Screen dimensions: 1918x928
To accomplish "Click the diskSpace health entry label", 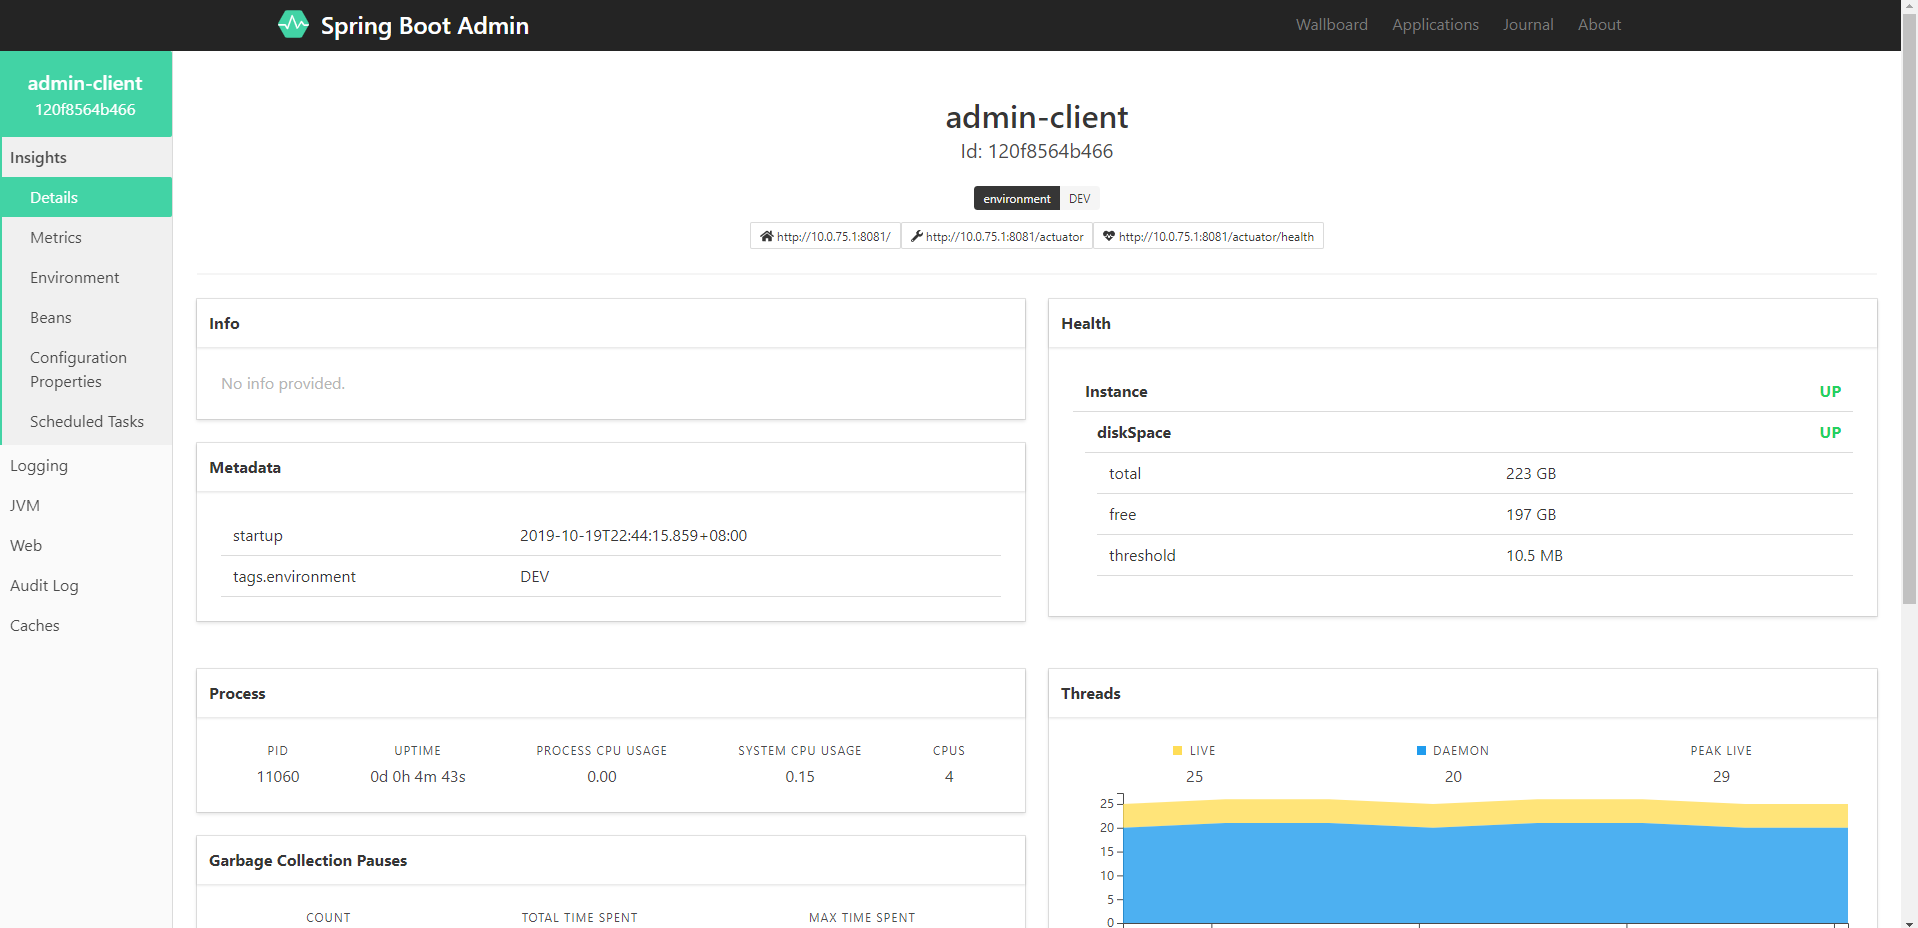I will point(1134,432).
